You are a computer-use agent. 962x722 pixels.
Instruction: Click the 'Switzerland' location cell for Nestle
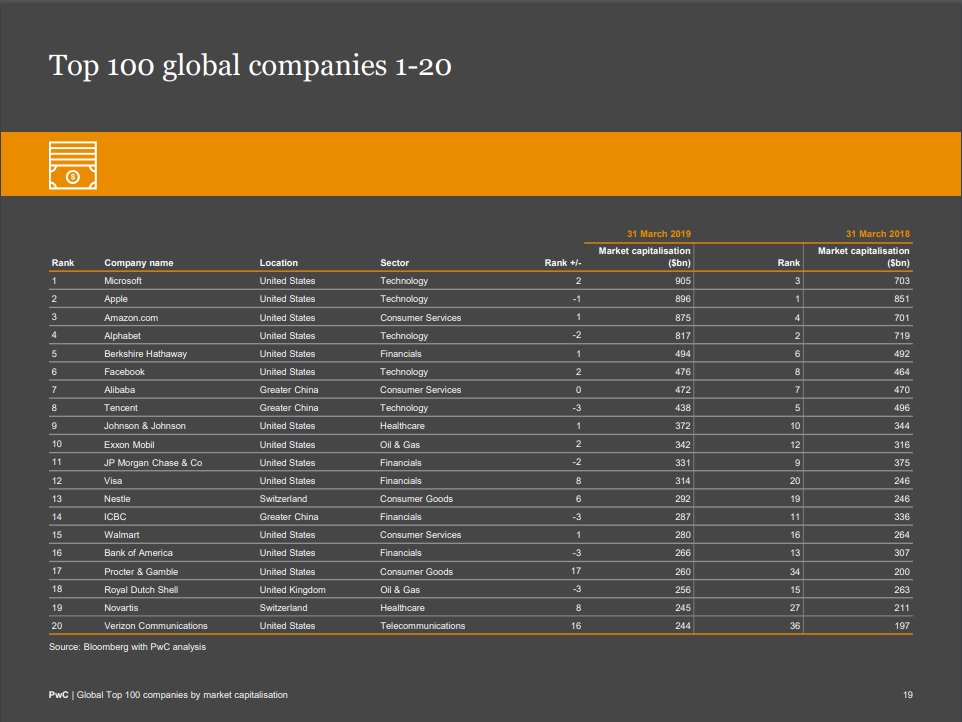coord(283,499)
